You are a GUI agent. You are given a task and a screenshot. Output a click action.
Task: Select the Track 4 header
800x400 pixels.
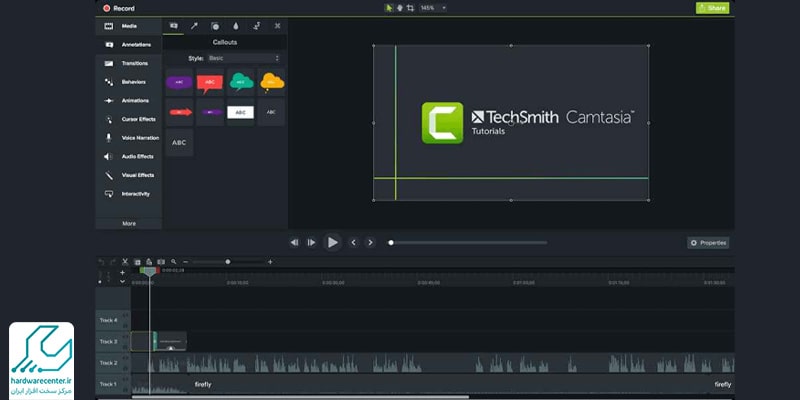pyautogui.click(x=113, y=320)
